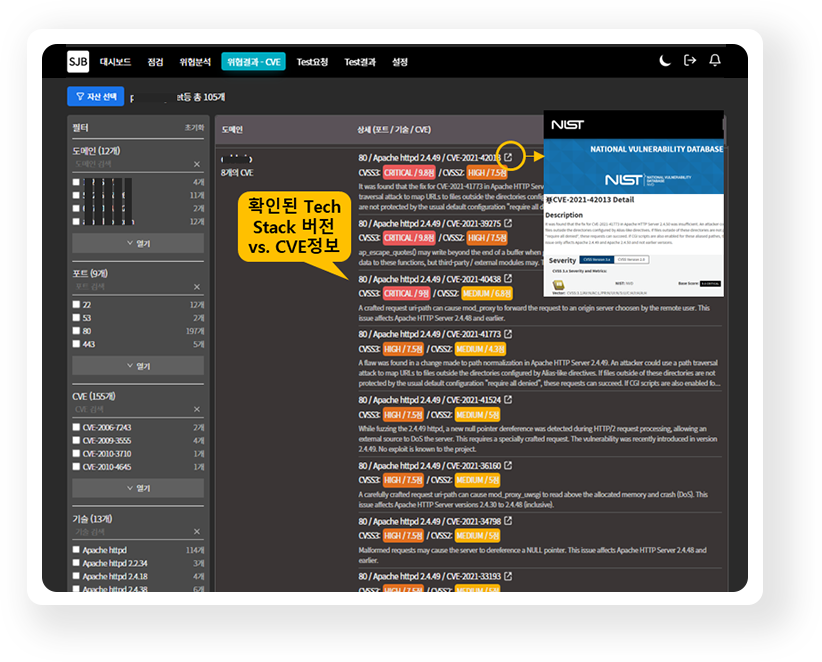Open external link icon beside CVE-2021-41524
This screenshot has width=822, height=662.
508,398
